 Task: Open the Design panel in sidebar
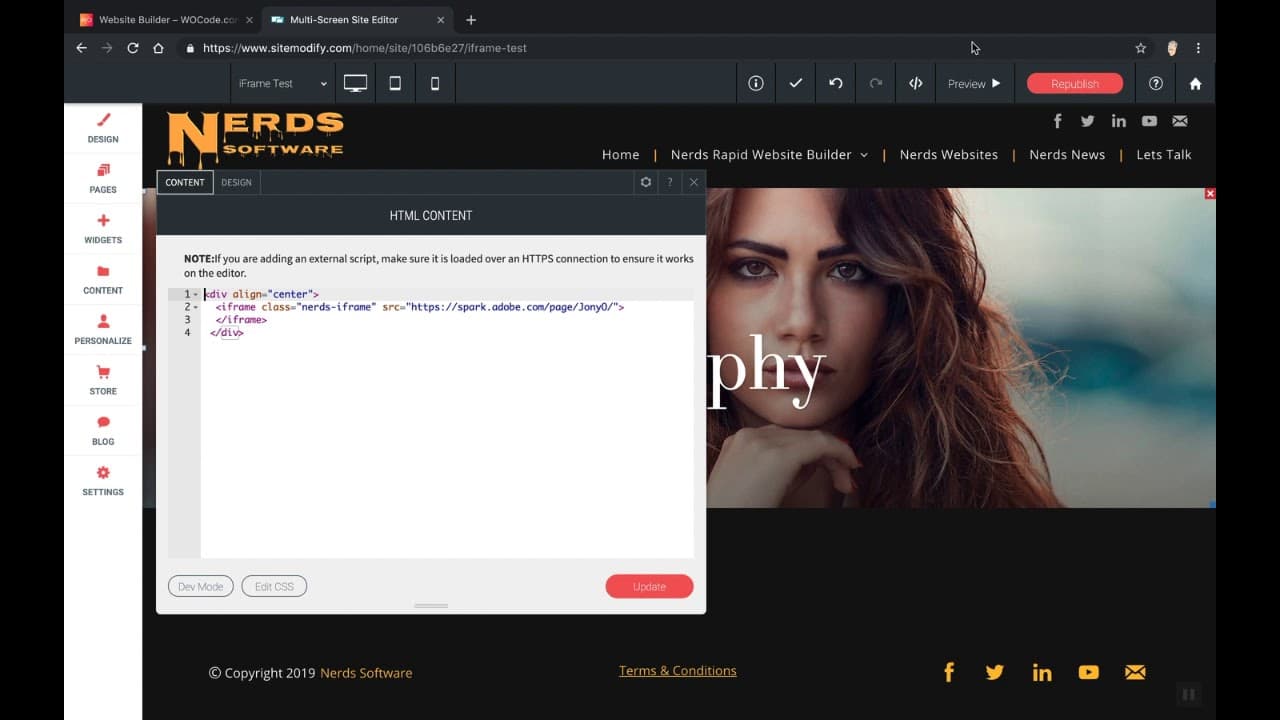tap(103, 128)
